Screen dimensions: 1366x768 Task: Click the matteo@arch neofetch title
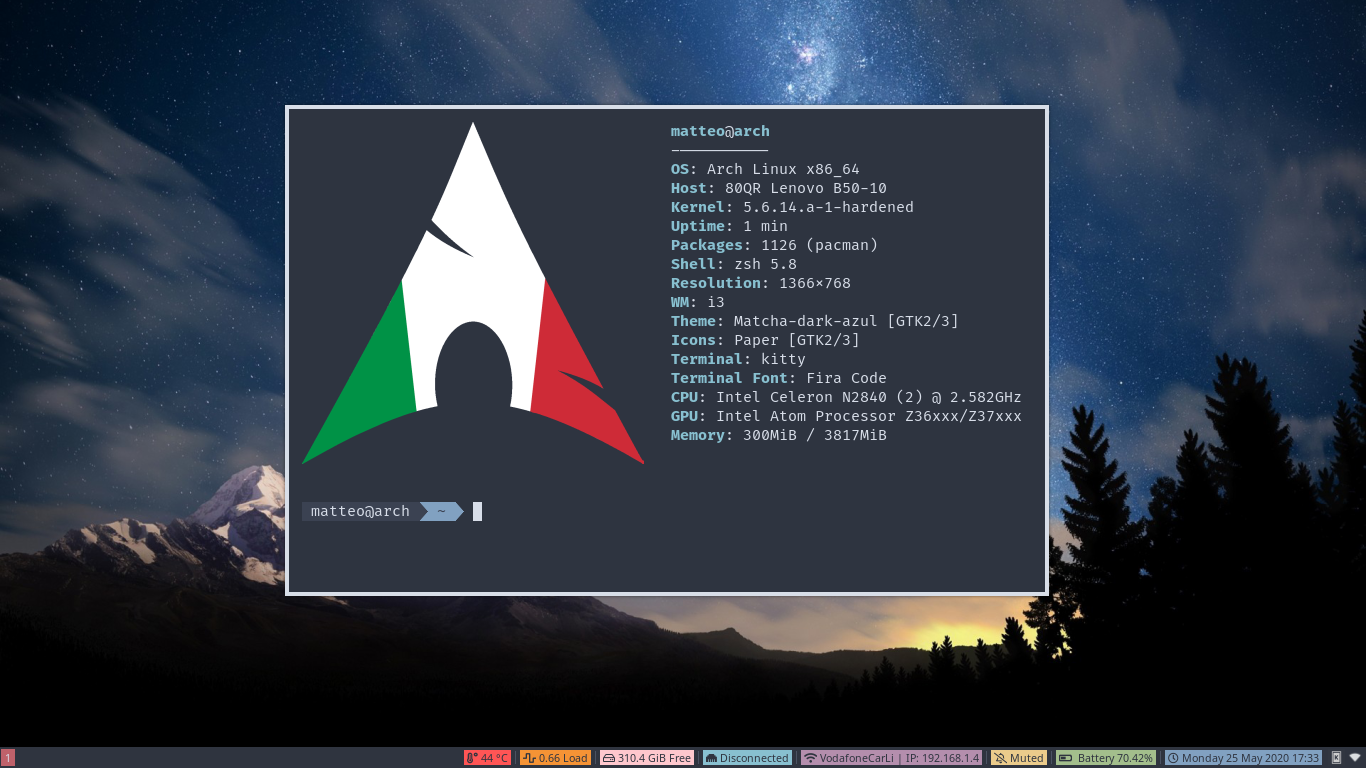click(x=720, y=131)
